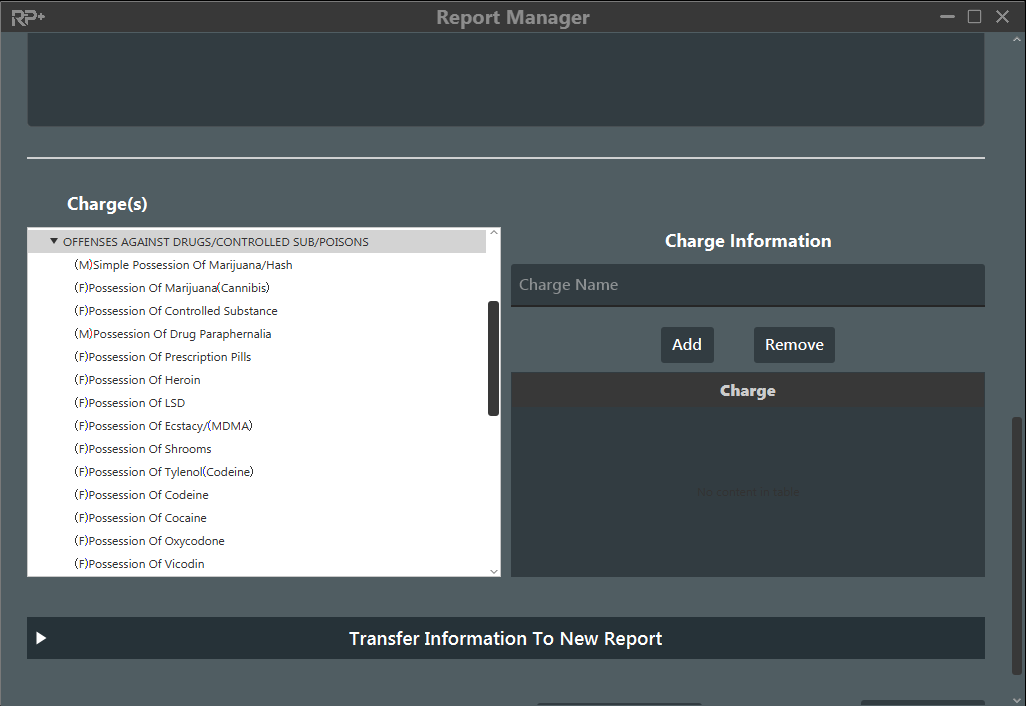Expand Transfer Information To New Report section
The height and width of the screenshot is (706, 1026).
click(x=41, y=638)
